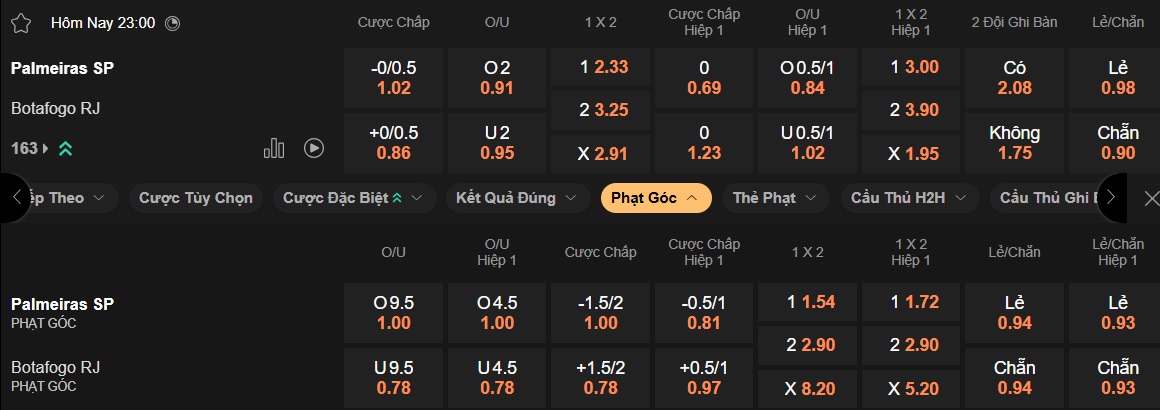Choose corners draw X odds 8.20
The image size is (1160, 410).
coord(808,388)
